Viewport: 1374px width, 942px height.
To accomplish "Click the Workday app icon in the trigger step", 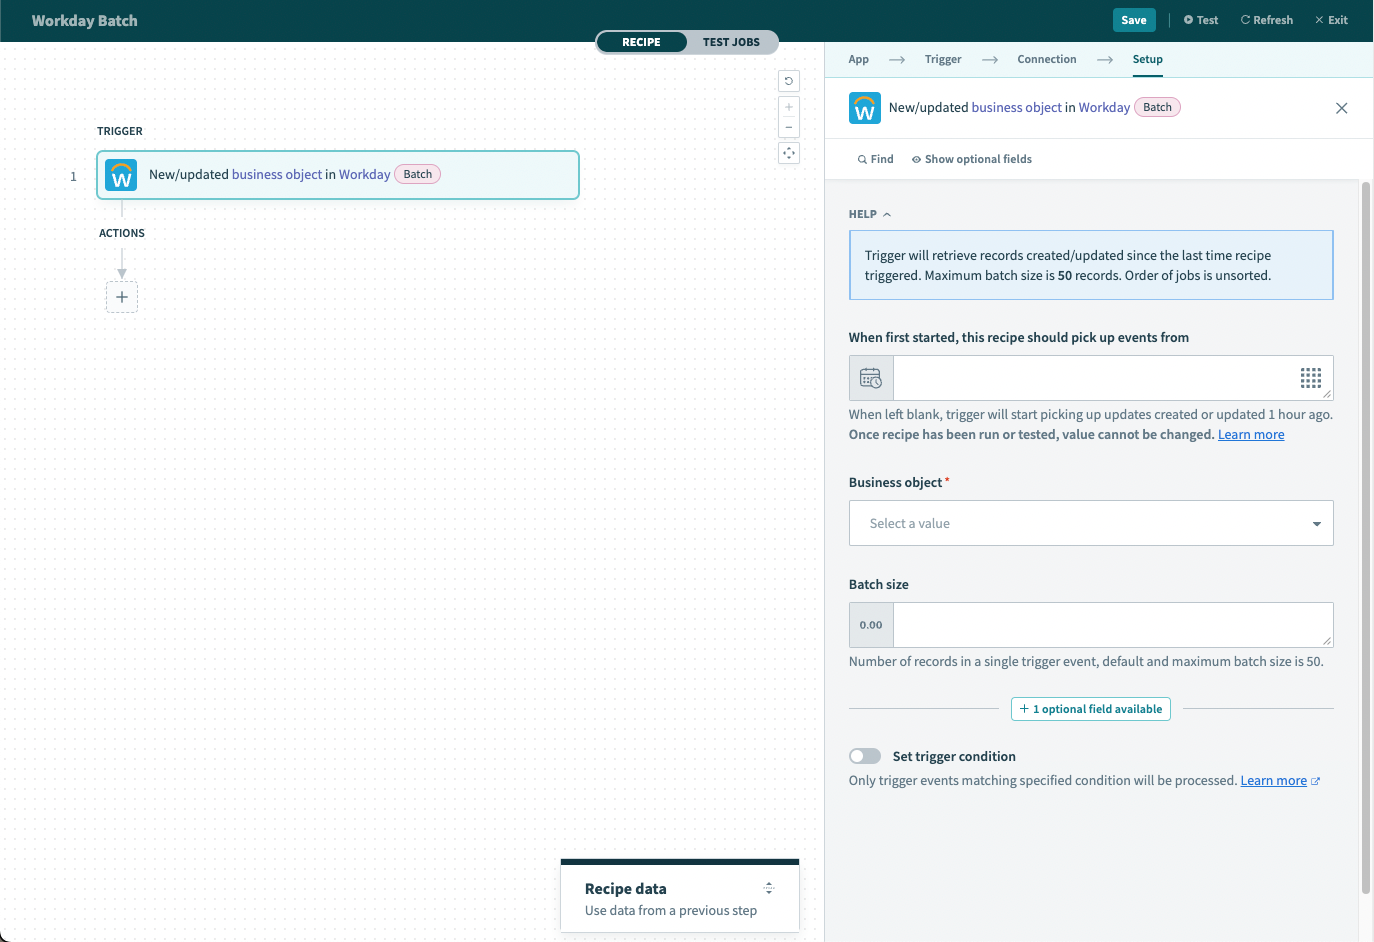I will point(120,174).
